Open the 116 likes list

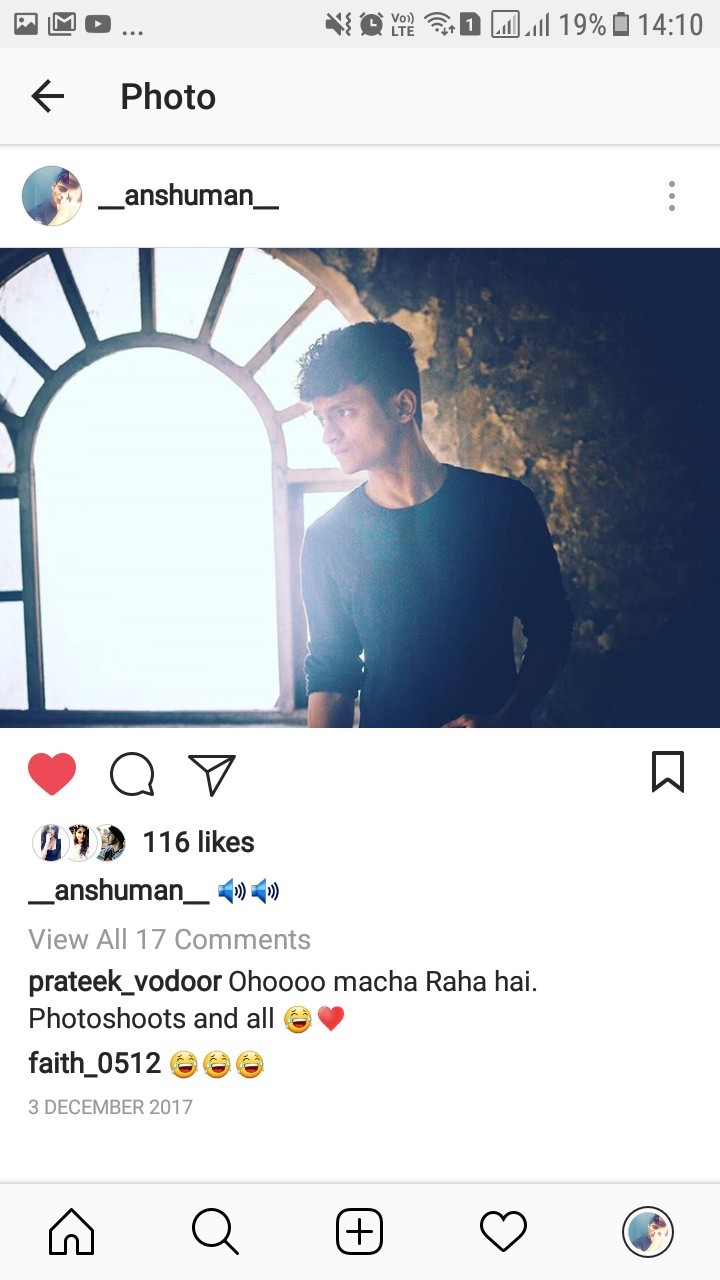tap(199, 842)
